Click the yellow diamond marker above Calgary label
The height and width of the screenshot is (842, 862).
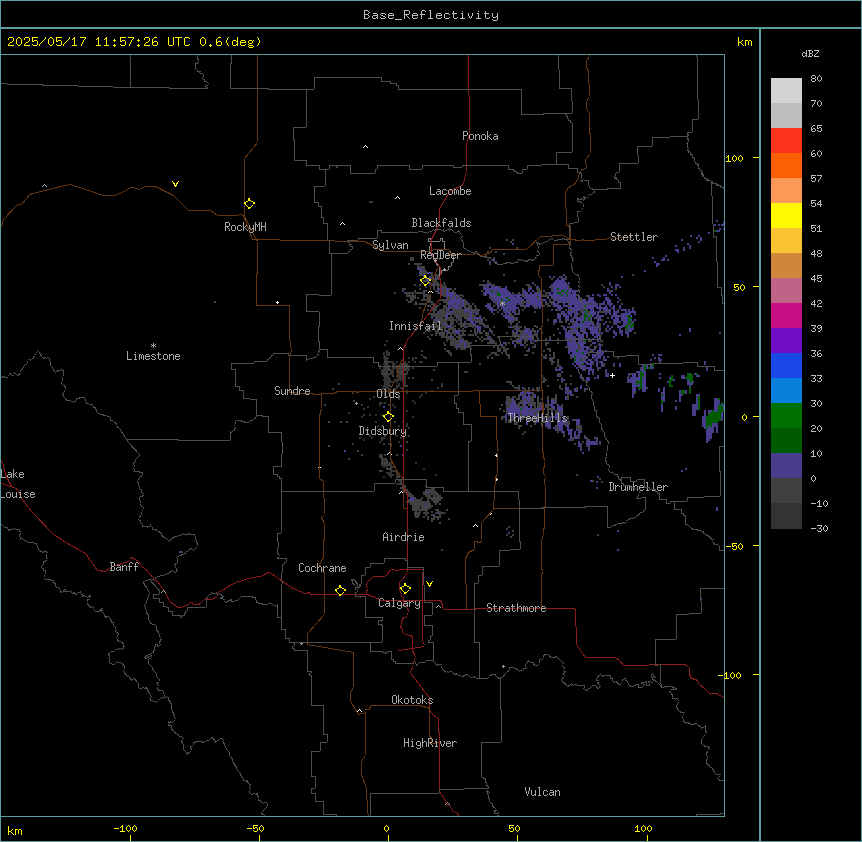pos(405,589)
